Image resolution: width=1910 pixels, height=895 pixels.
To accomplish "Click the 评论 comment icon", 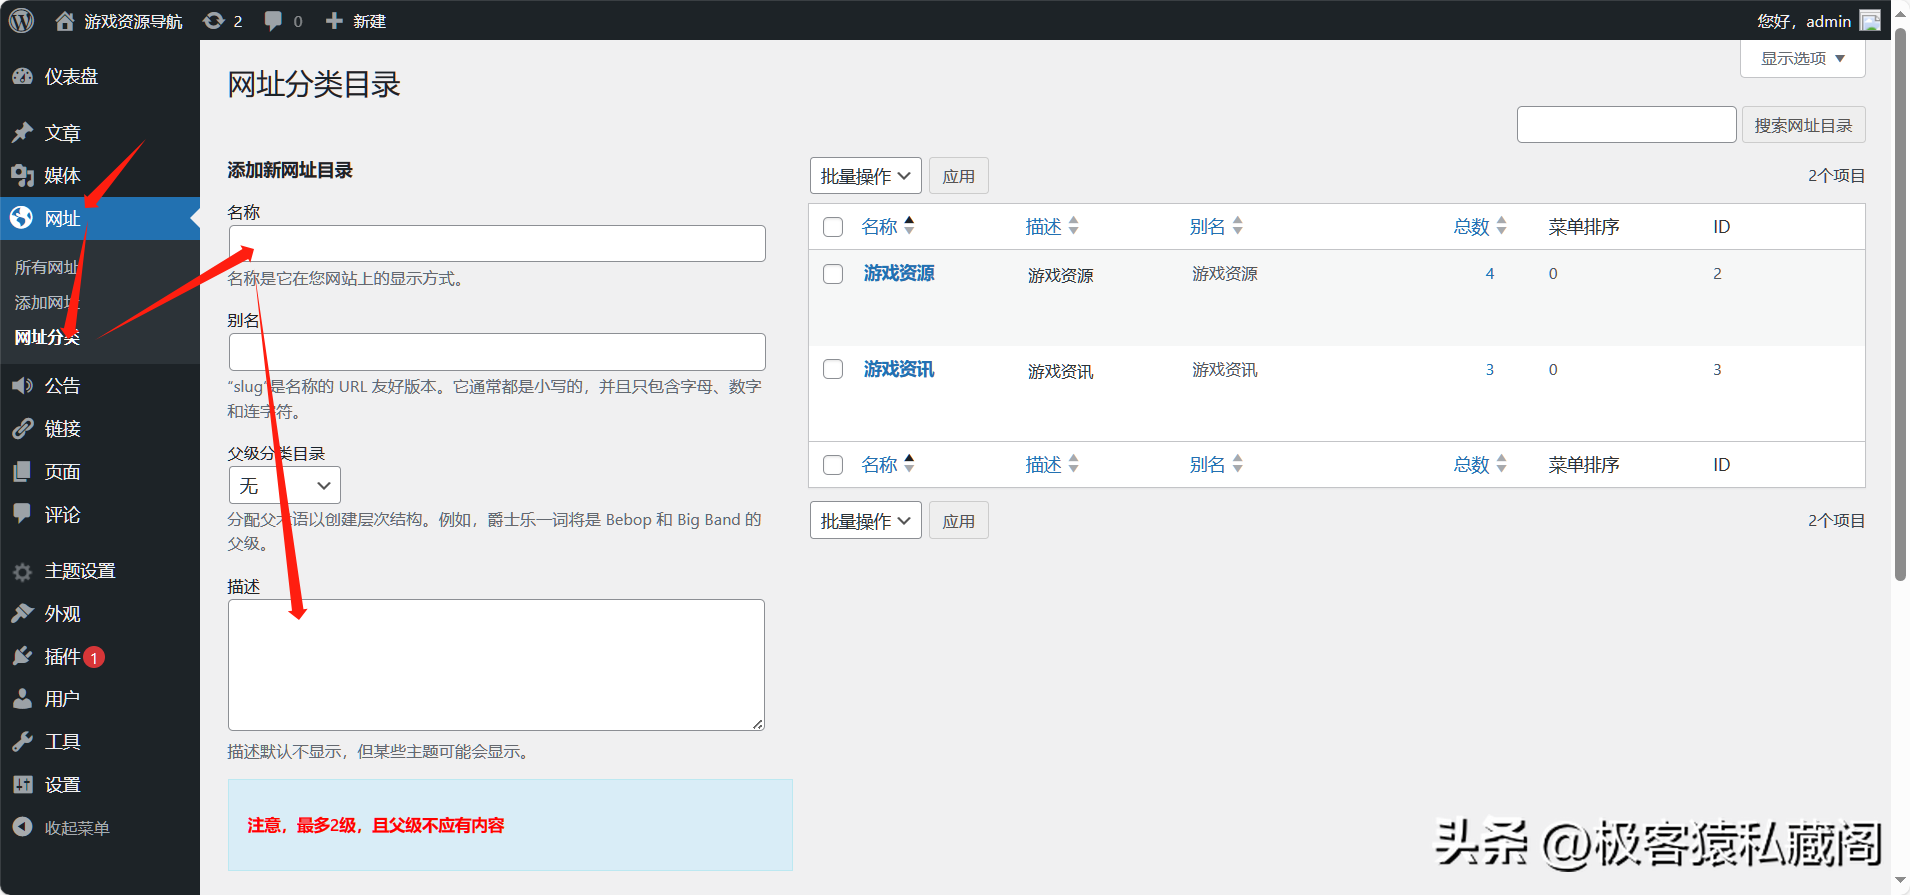I will click(22, 514).
